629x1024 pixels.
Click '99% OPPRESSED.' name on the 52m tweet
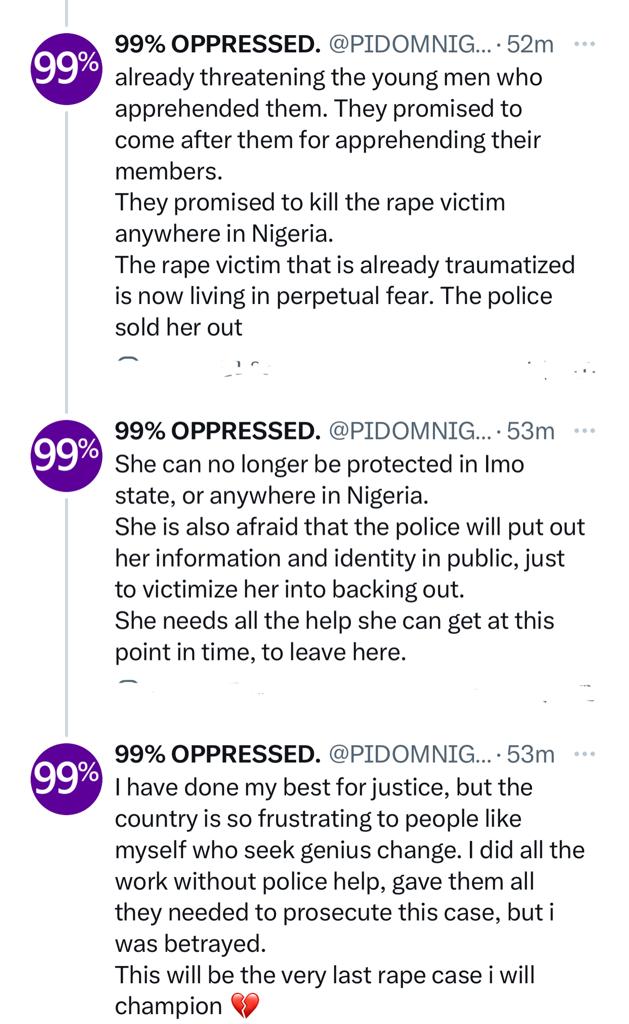(217, 45)
